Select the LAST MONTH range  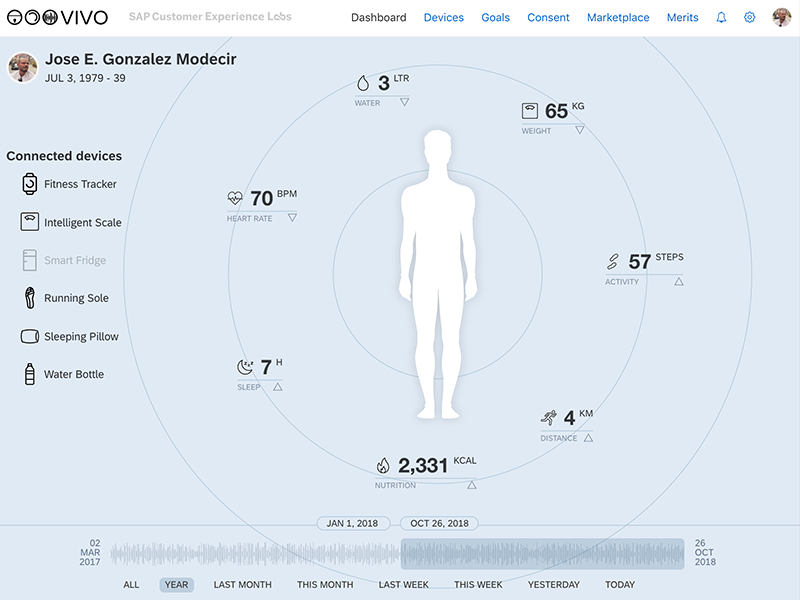click(242, 585)
